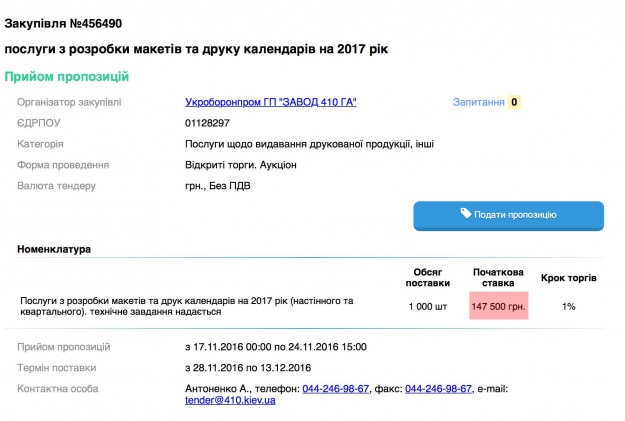
Task: Click the green "Прийом пропозицій" status heading
Action: [x=67, y=77]
